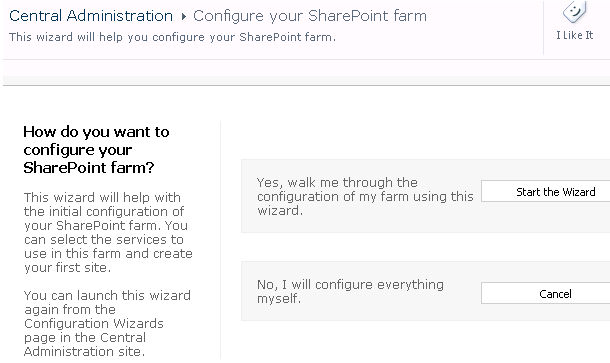Select the No, I will configure everything text
Screen dimensions: 610x363
tap(350, 291)
